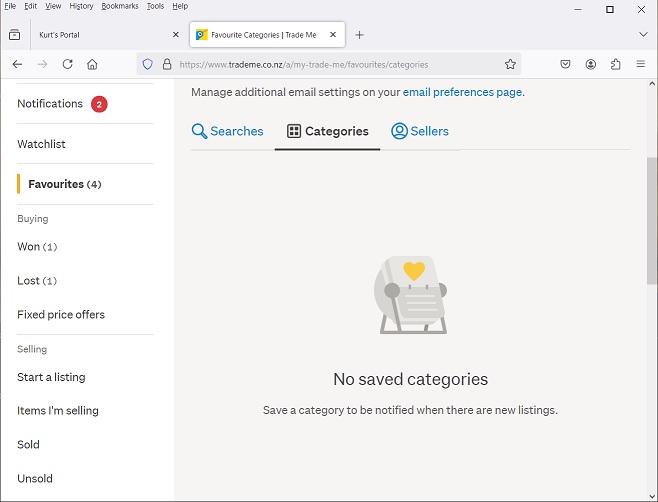Image resolution: width=658 pixels, height=502 pixels.
Task: Click the Firefox account profile icon
Action: point(591,64)
